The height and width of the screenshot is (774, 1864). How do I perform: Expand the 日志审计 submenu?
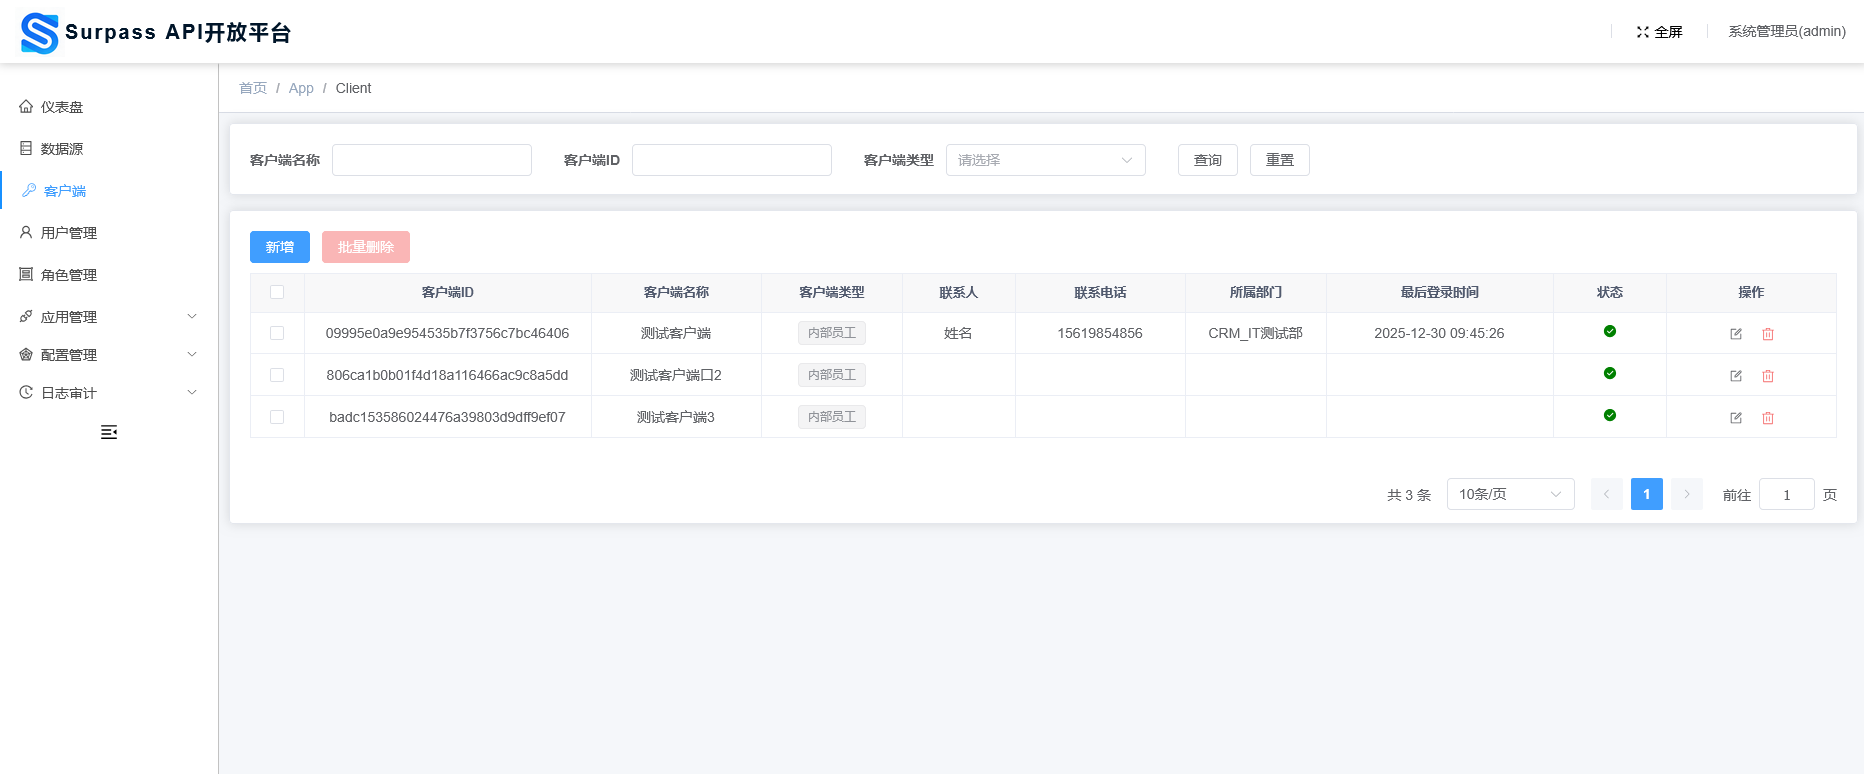tap(109, 393)
